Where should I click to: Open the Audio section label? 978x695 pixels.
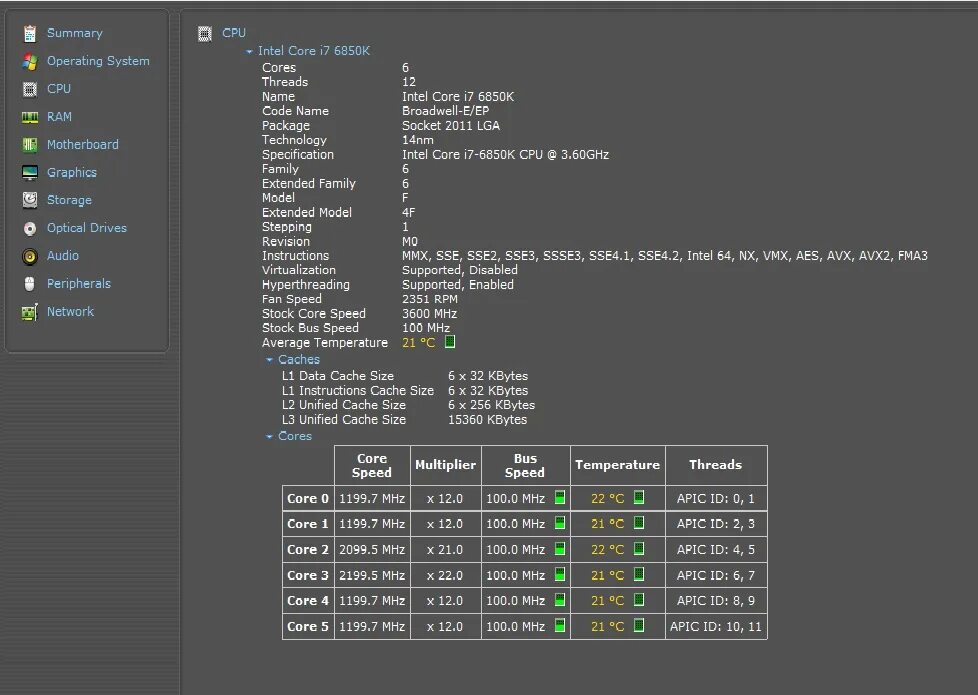tap(63, 256)
